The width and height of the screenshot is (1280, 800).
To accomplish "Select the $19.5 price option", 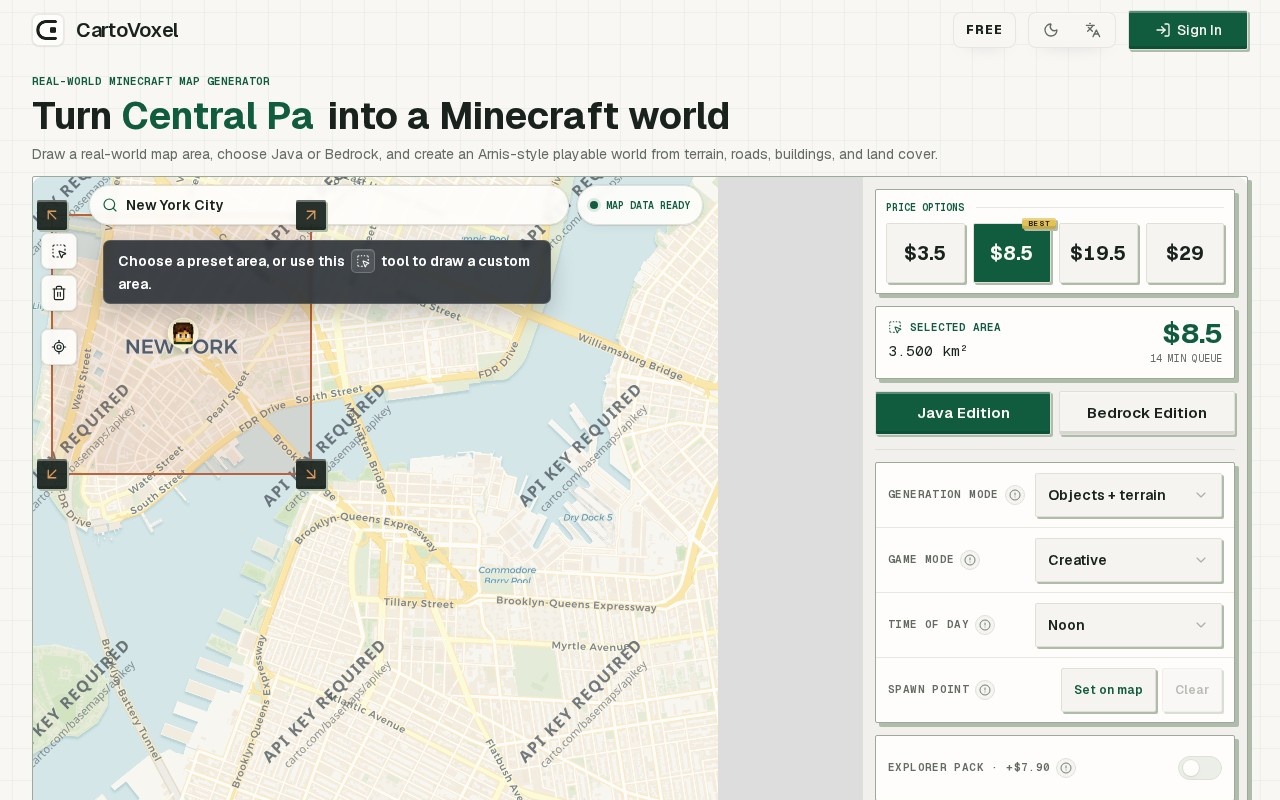I will point(1098,253).
